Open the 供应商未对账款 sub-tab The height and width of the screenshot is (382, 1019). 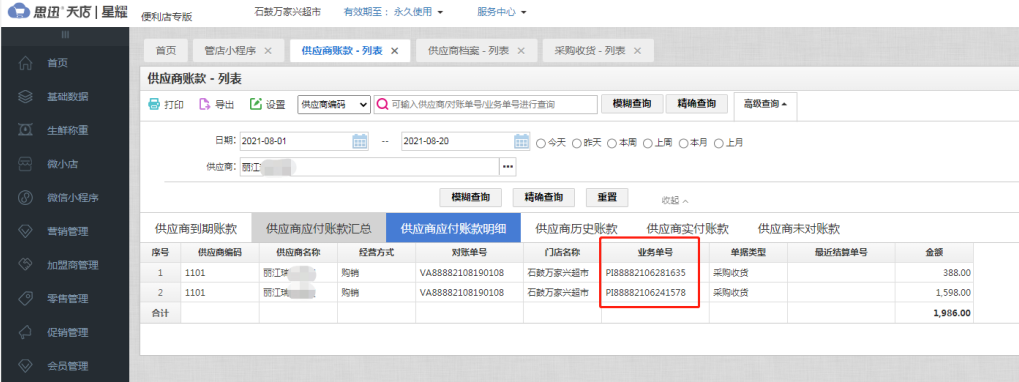click(x=799, y=228)
